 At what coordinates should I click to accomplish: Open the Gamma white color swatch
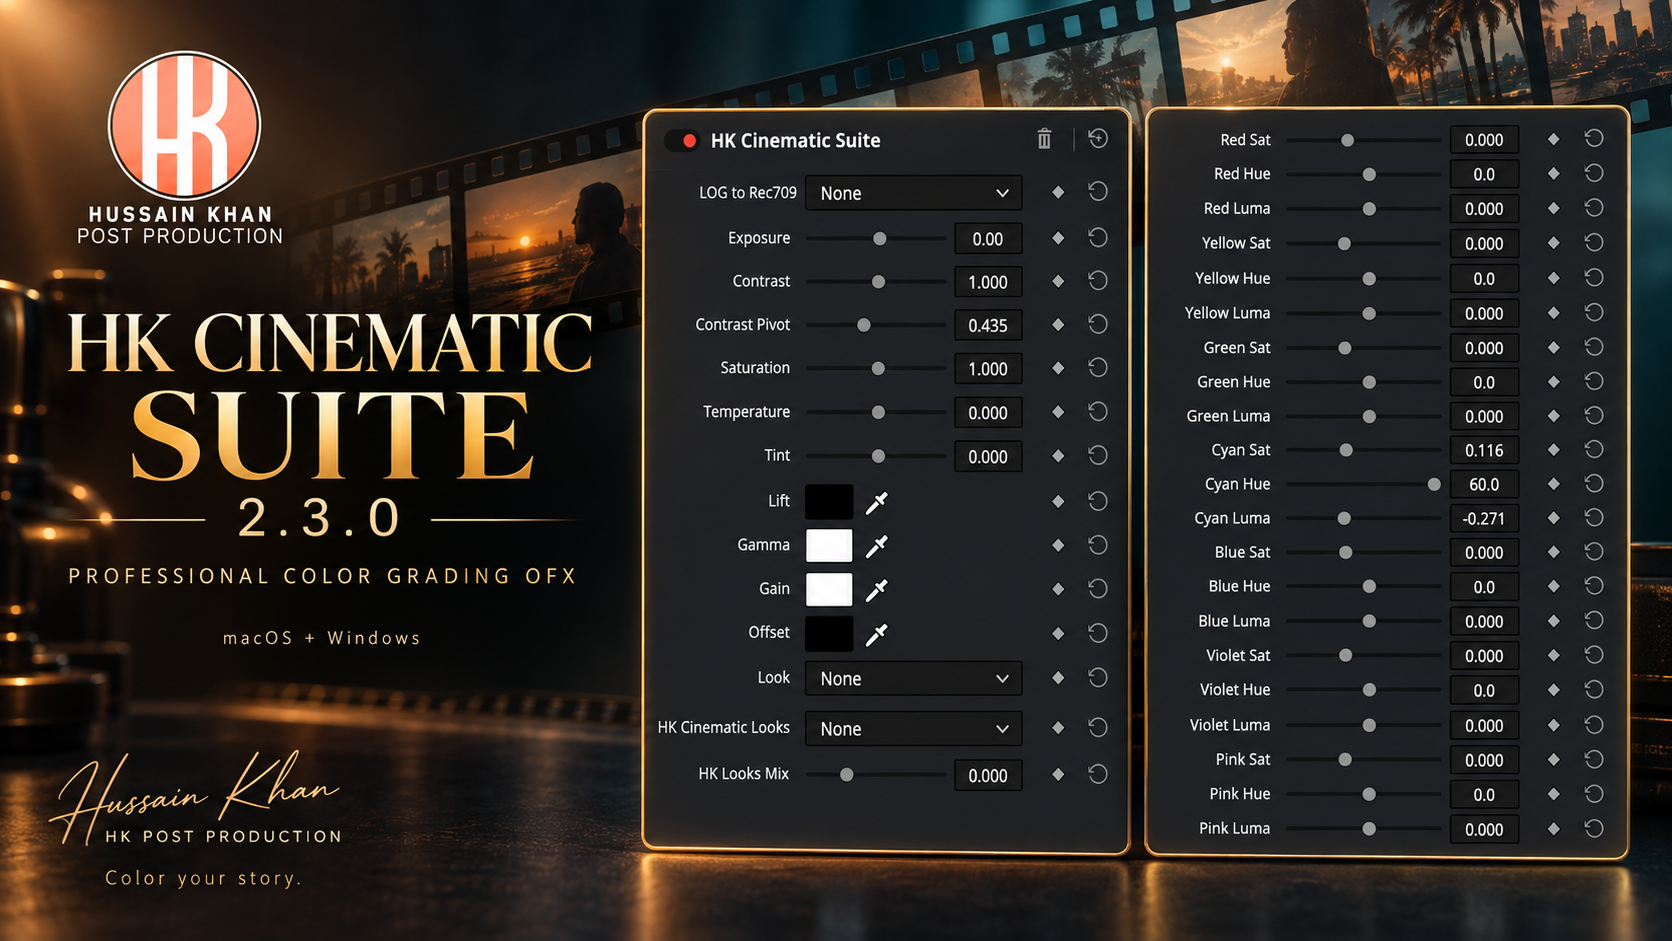pos(829,546)
